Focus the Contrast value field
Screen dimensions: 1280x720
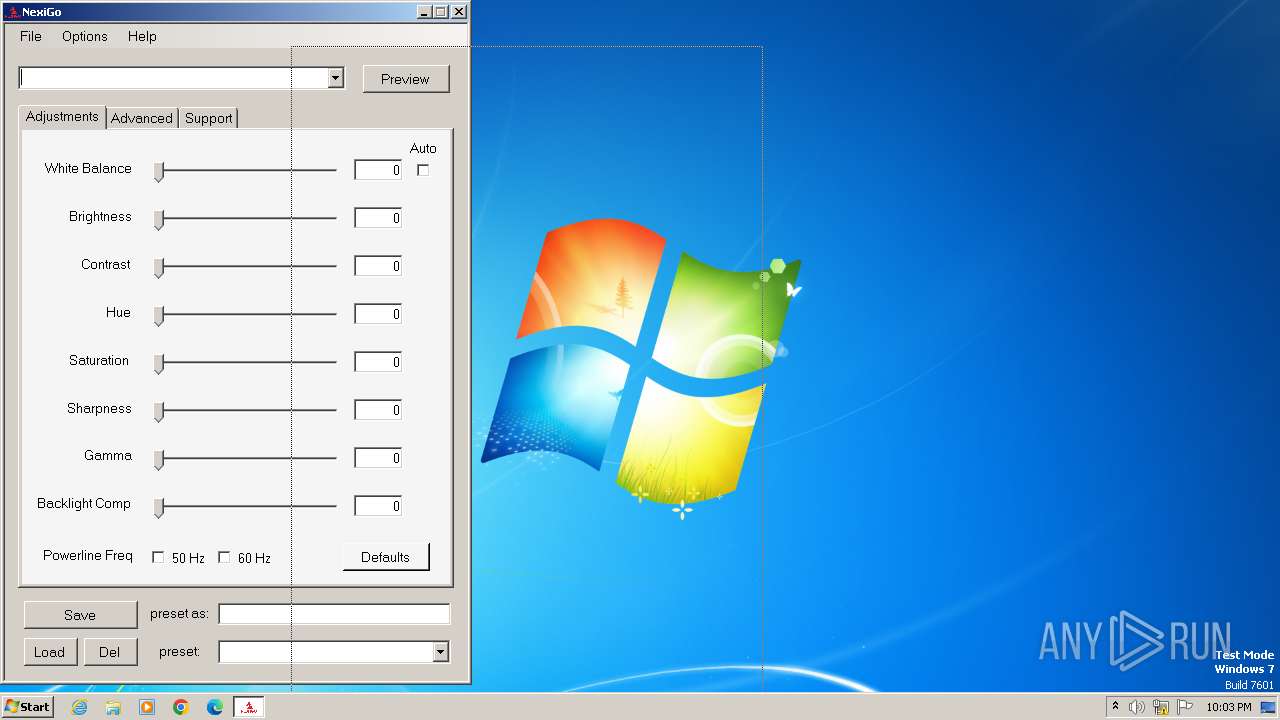click(x=378, y=266)
